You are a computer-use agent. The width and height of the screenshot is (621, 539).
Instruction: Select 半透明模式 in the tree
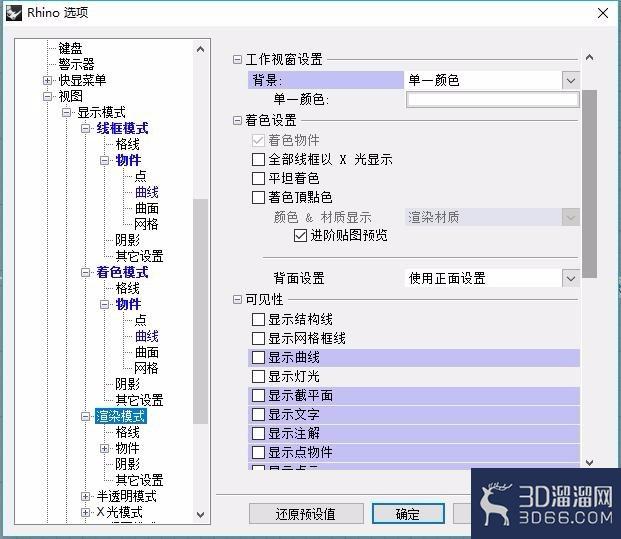click(x=126, y=496)
